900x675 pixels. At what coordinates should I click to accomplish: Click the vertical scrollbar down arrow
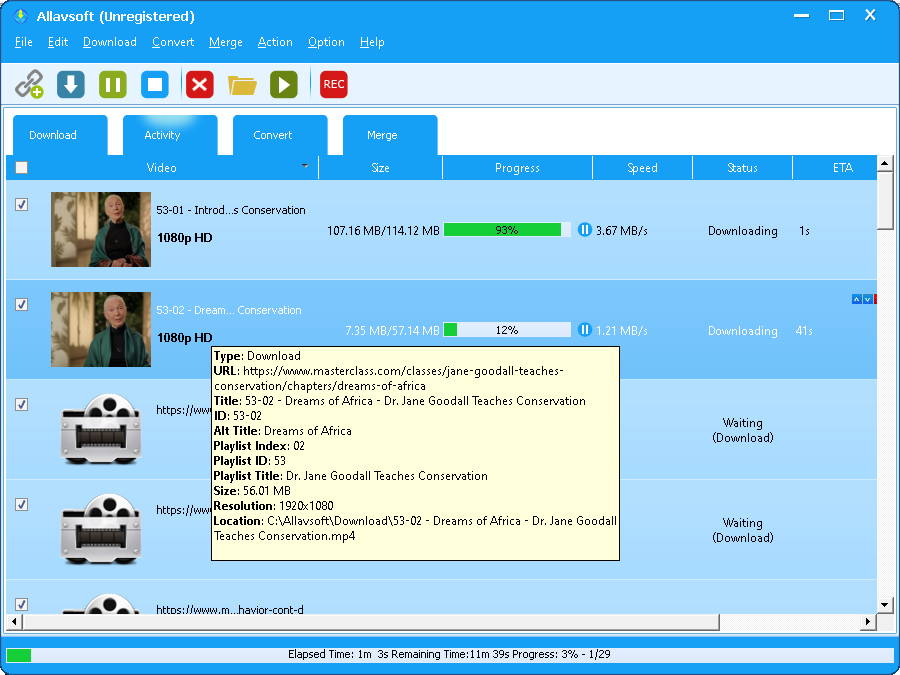click(x=885, y=604)
